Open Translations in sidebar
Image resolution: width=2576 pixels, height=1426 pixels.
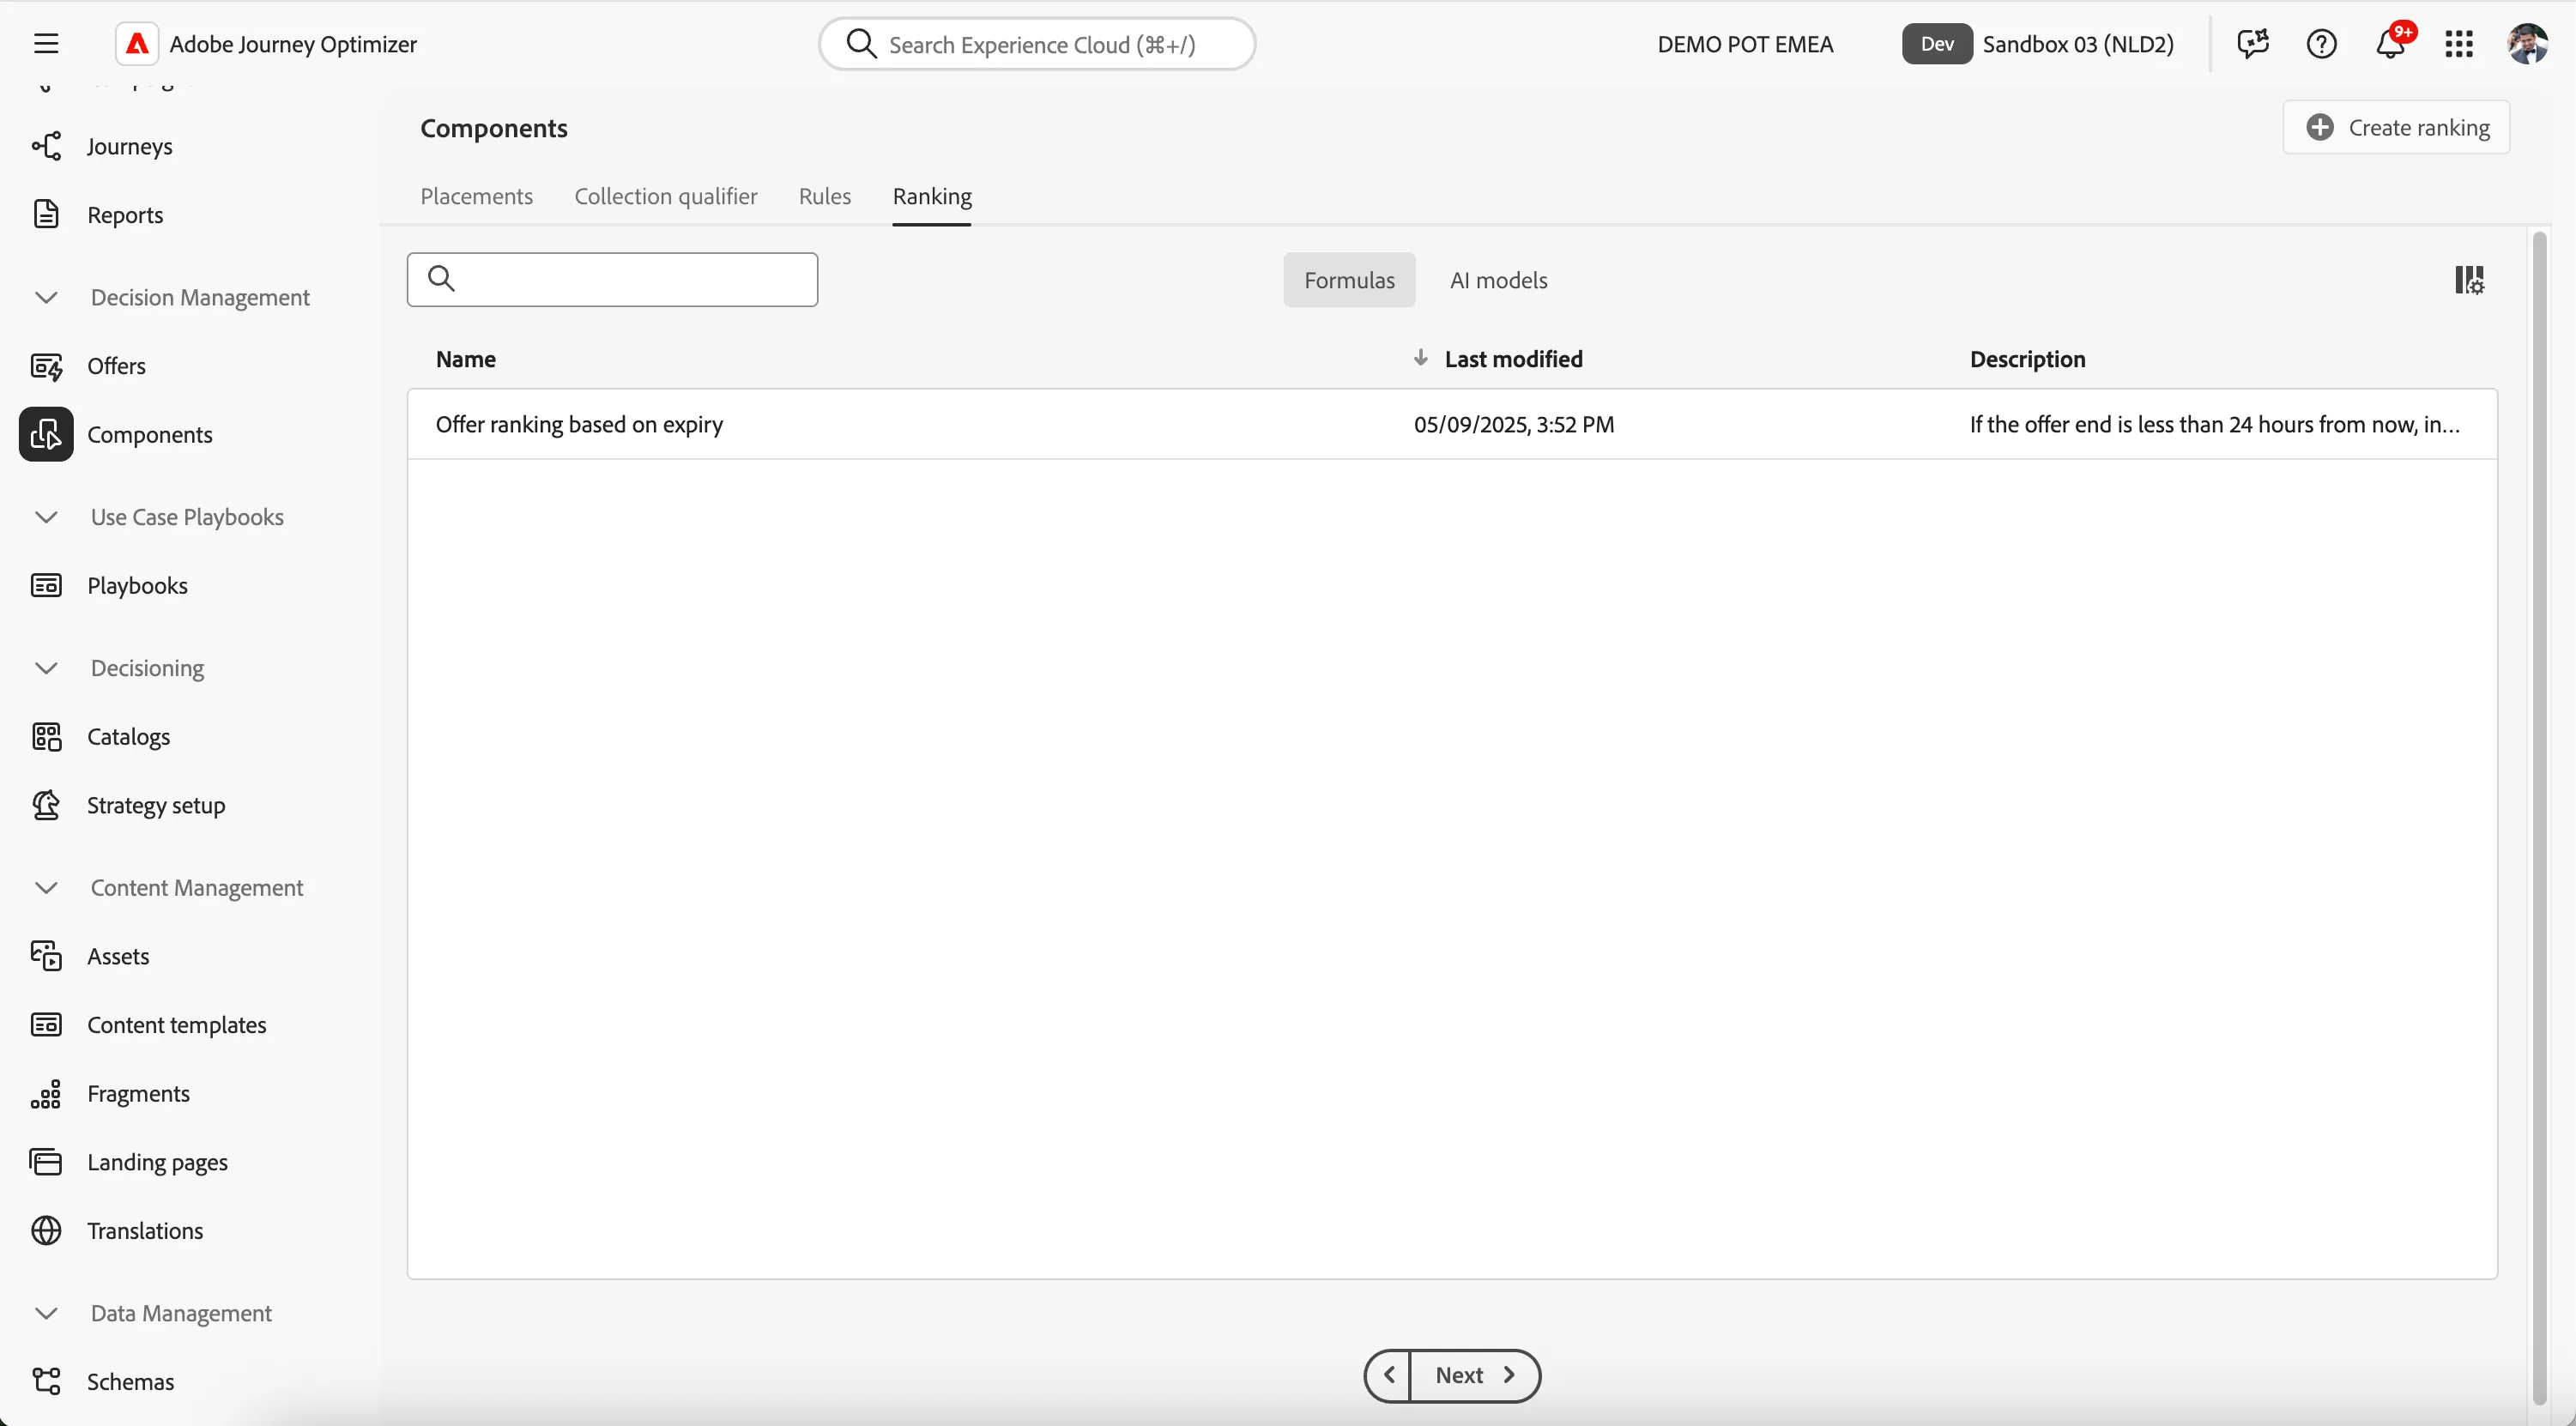pos(145,1231)
